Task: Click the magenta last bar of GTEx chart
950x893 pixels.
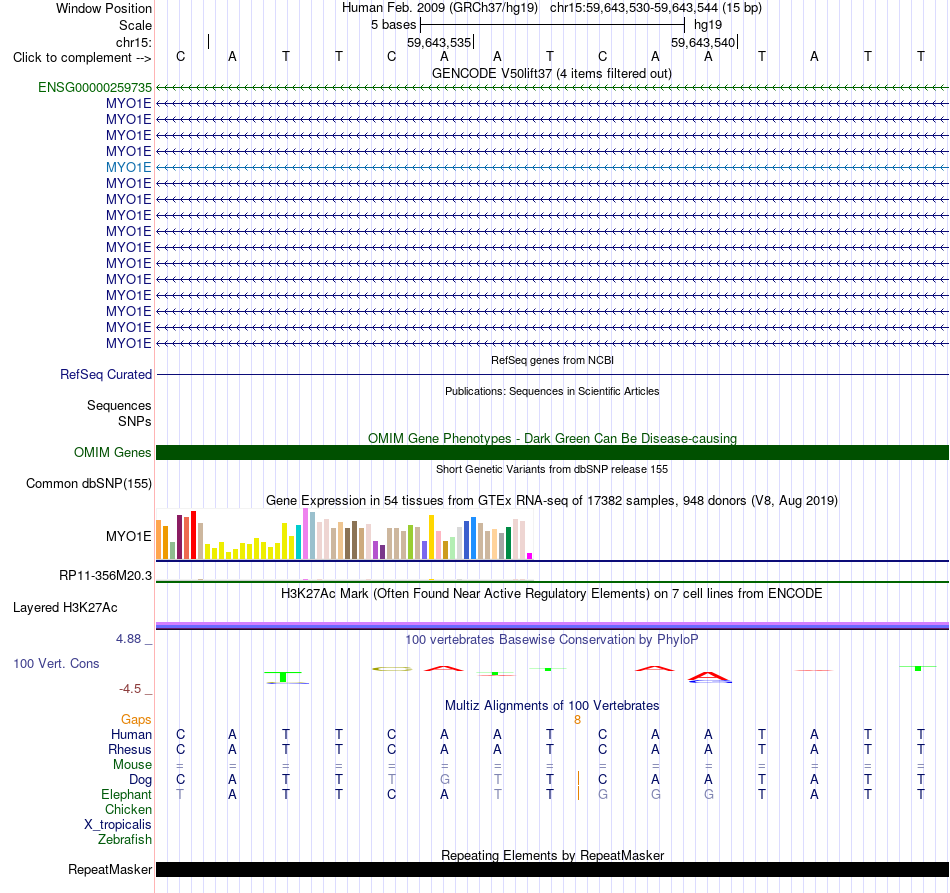Action: tap(530, 556)
